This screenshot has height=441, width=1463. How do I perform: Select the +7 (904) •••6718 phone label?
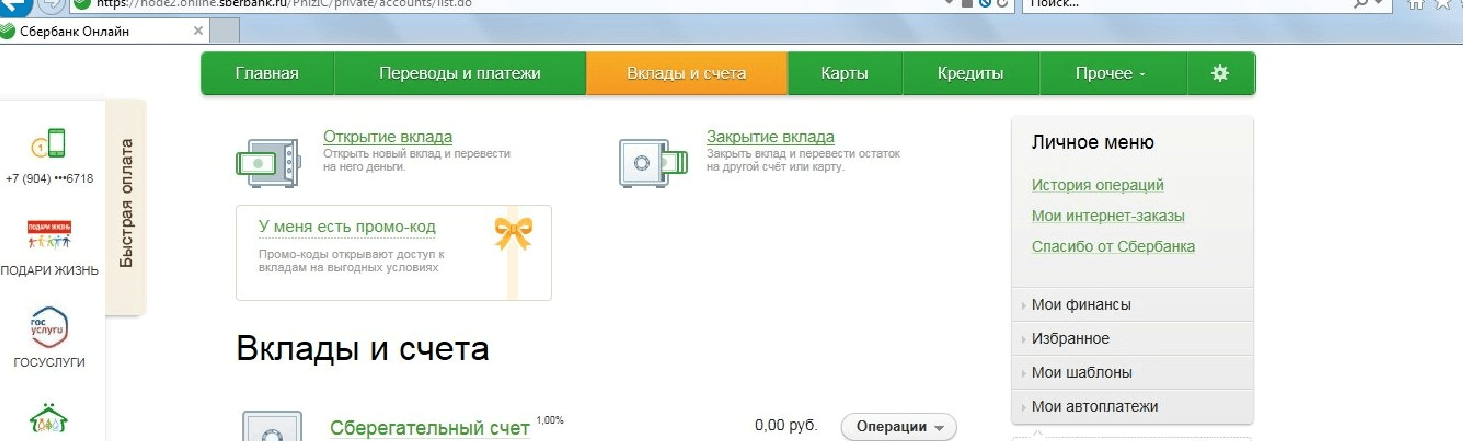point(49,178)
